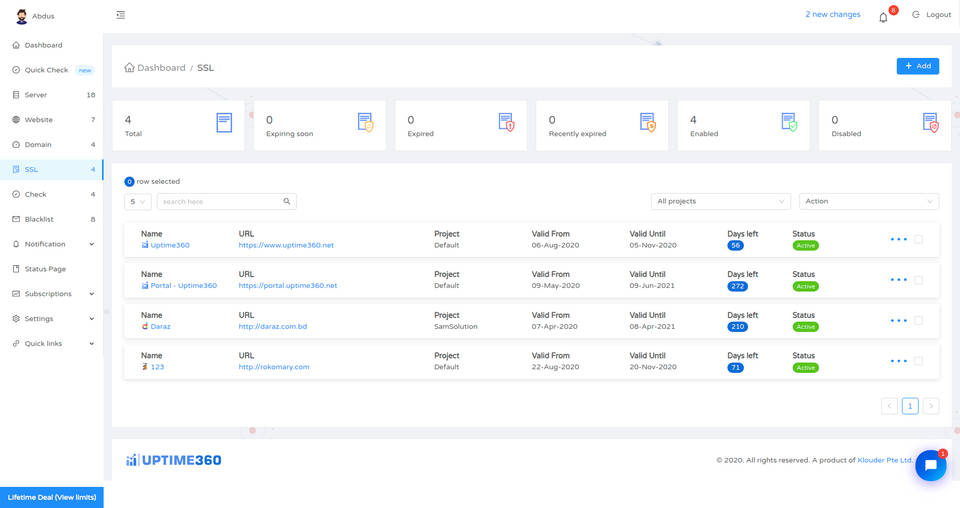Click the Lifetime Deal (View limits) banner

[x=52, y=497]
